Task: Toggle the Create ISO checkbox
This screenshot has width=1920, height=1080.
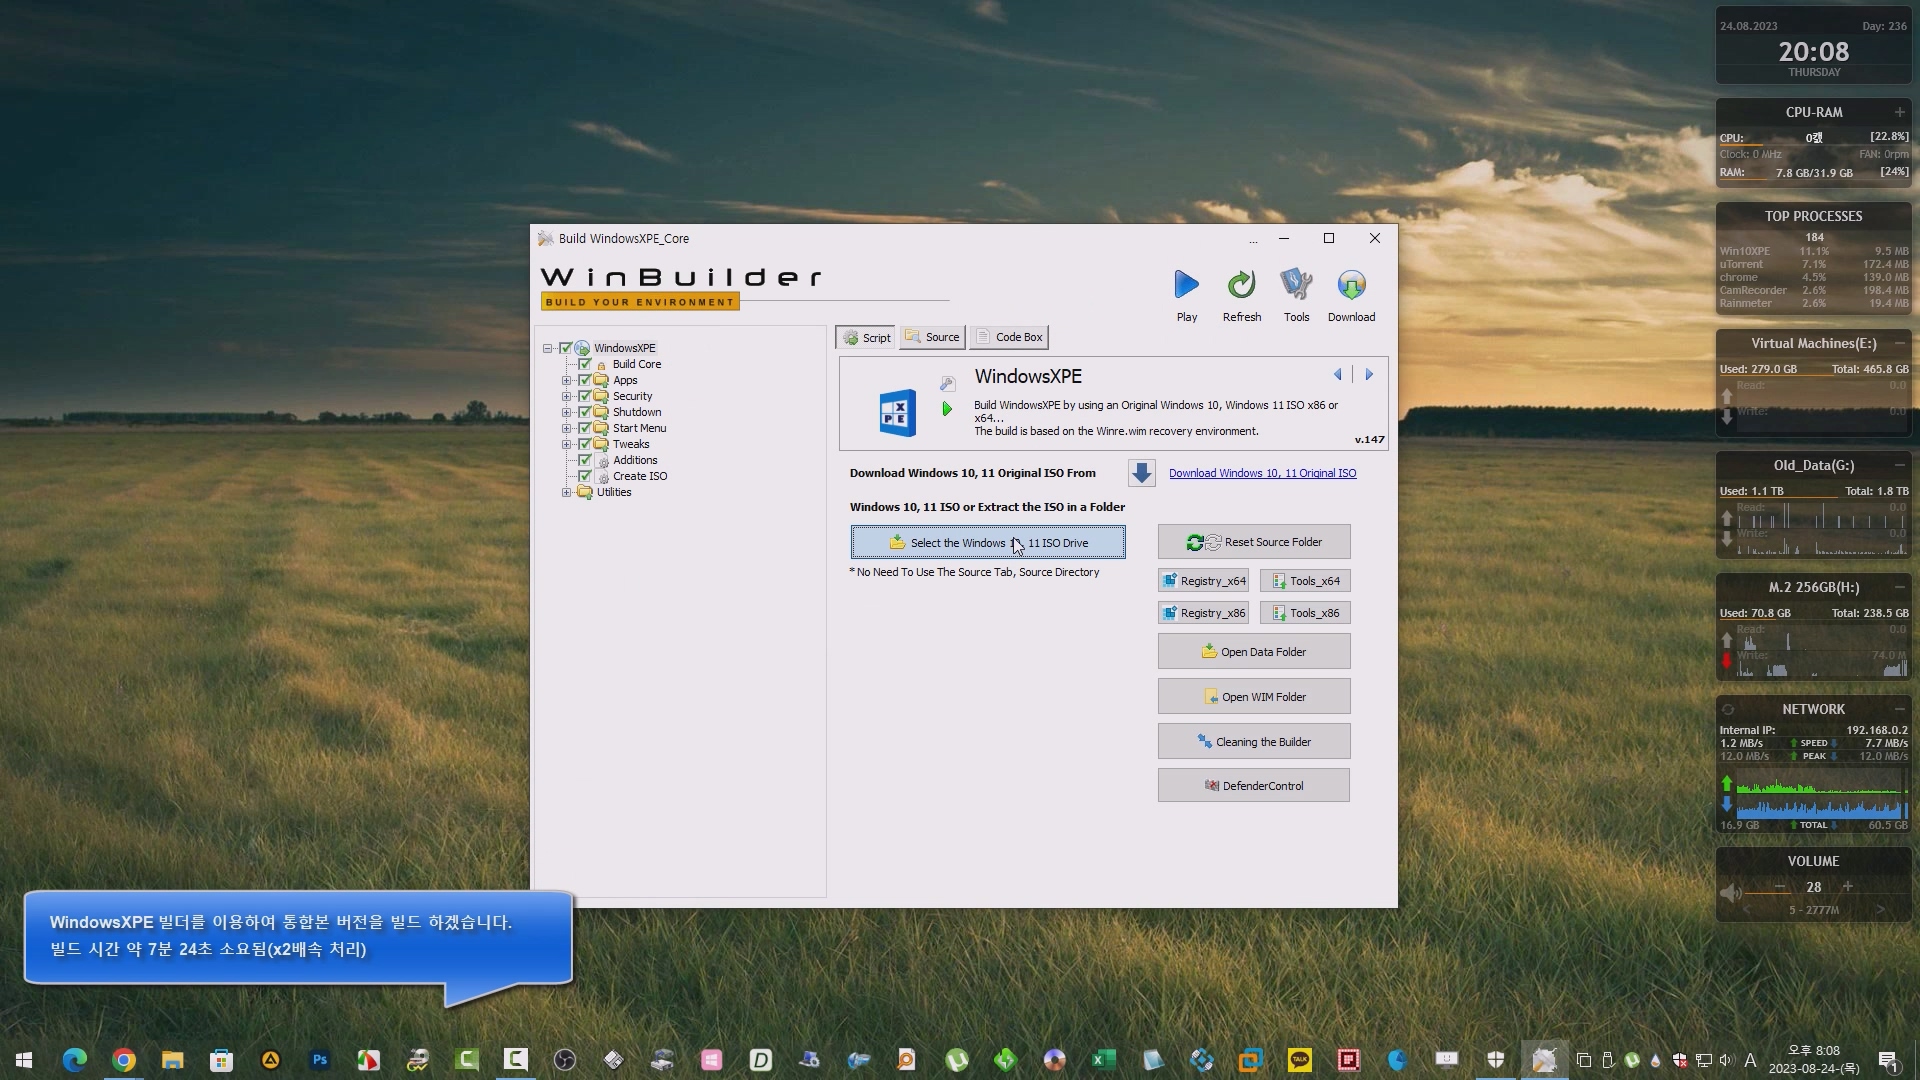Action: tap(584, 476)
